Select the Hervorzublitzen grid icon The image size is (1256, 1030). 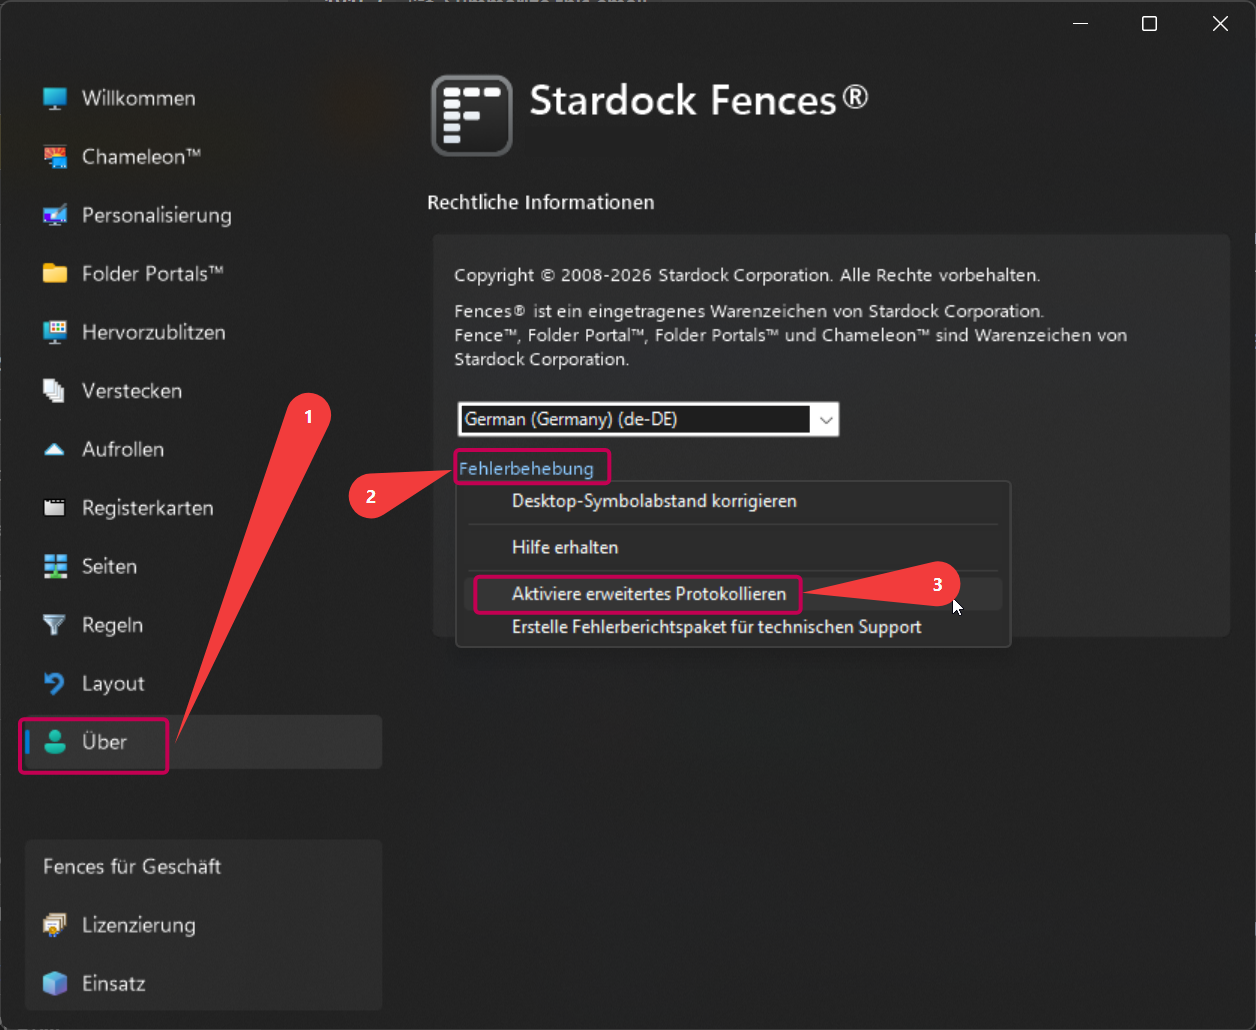(x=55, y=332)
